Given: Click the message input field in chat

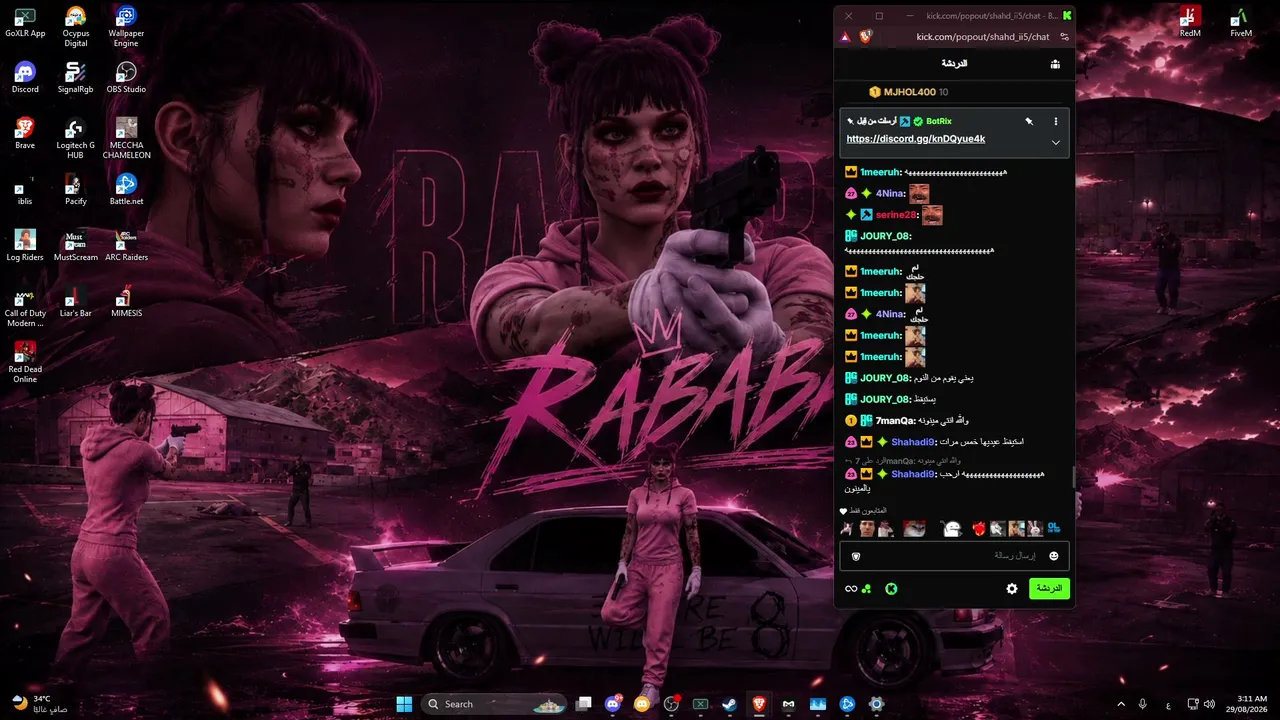Looking at the screenshot, I should [954, 556].
